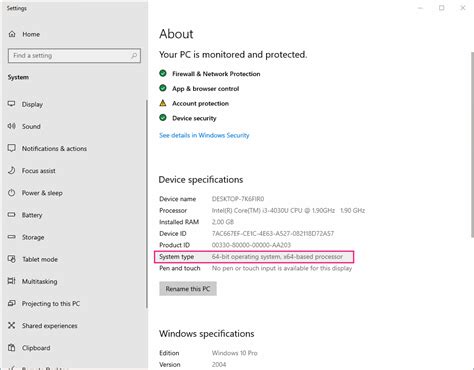Click the Sound speaker icon
The image size is (474, 370).
click(12, 126)
